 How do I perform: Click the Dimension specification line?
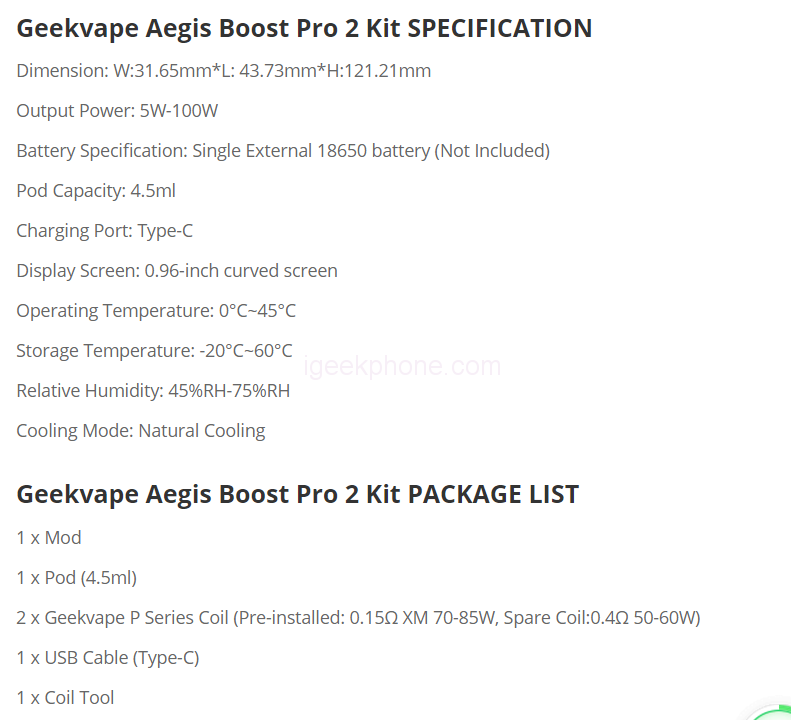(x=224, y=71)
